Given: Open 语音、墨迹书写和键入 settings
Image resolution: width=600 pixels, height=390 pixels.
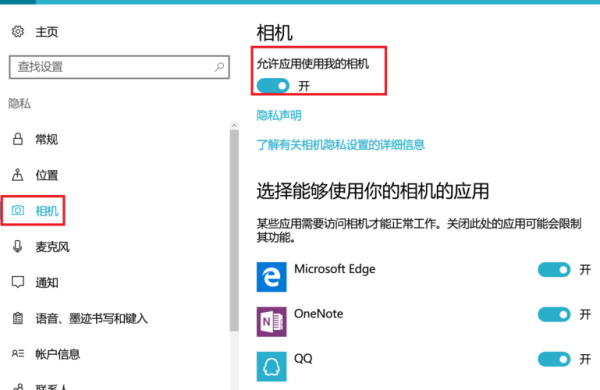Looking at the screenshot, I should [x=91, y=318].
